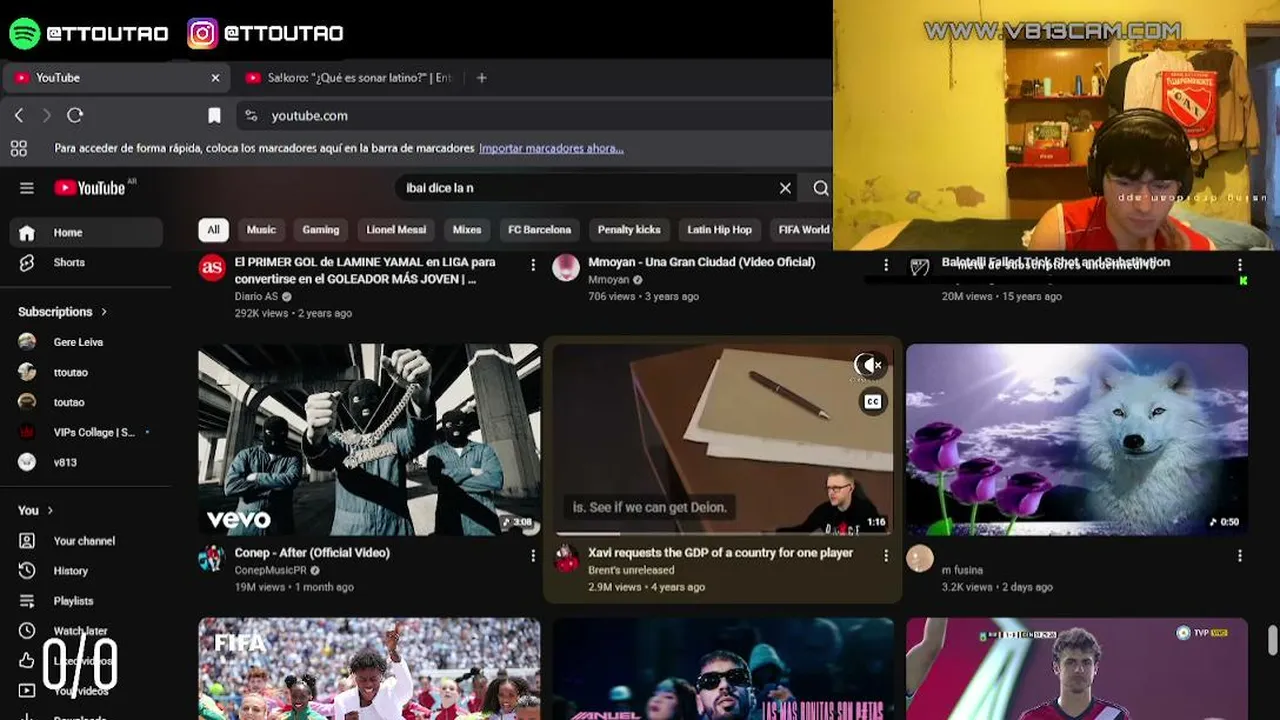
Task: Open options menu for the Xavi video
Action: click(886, 555)
